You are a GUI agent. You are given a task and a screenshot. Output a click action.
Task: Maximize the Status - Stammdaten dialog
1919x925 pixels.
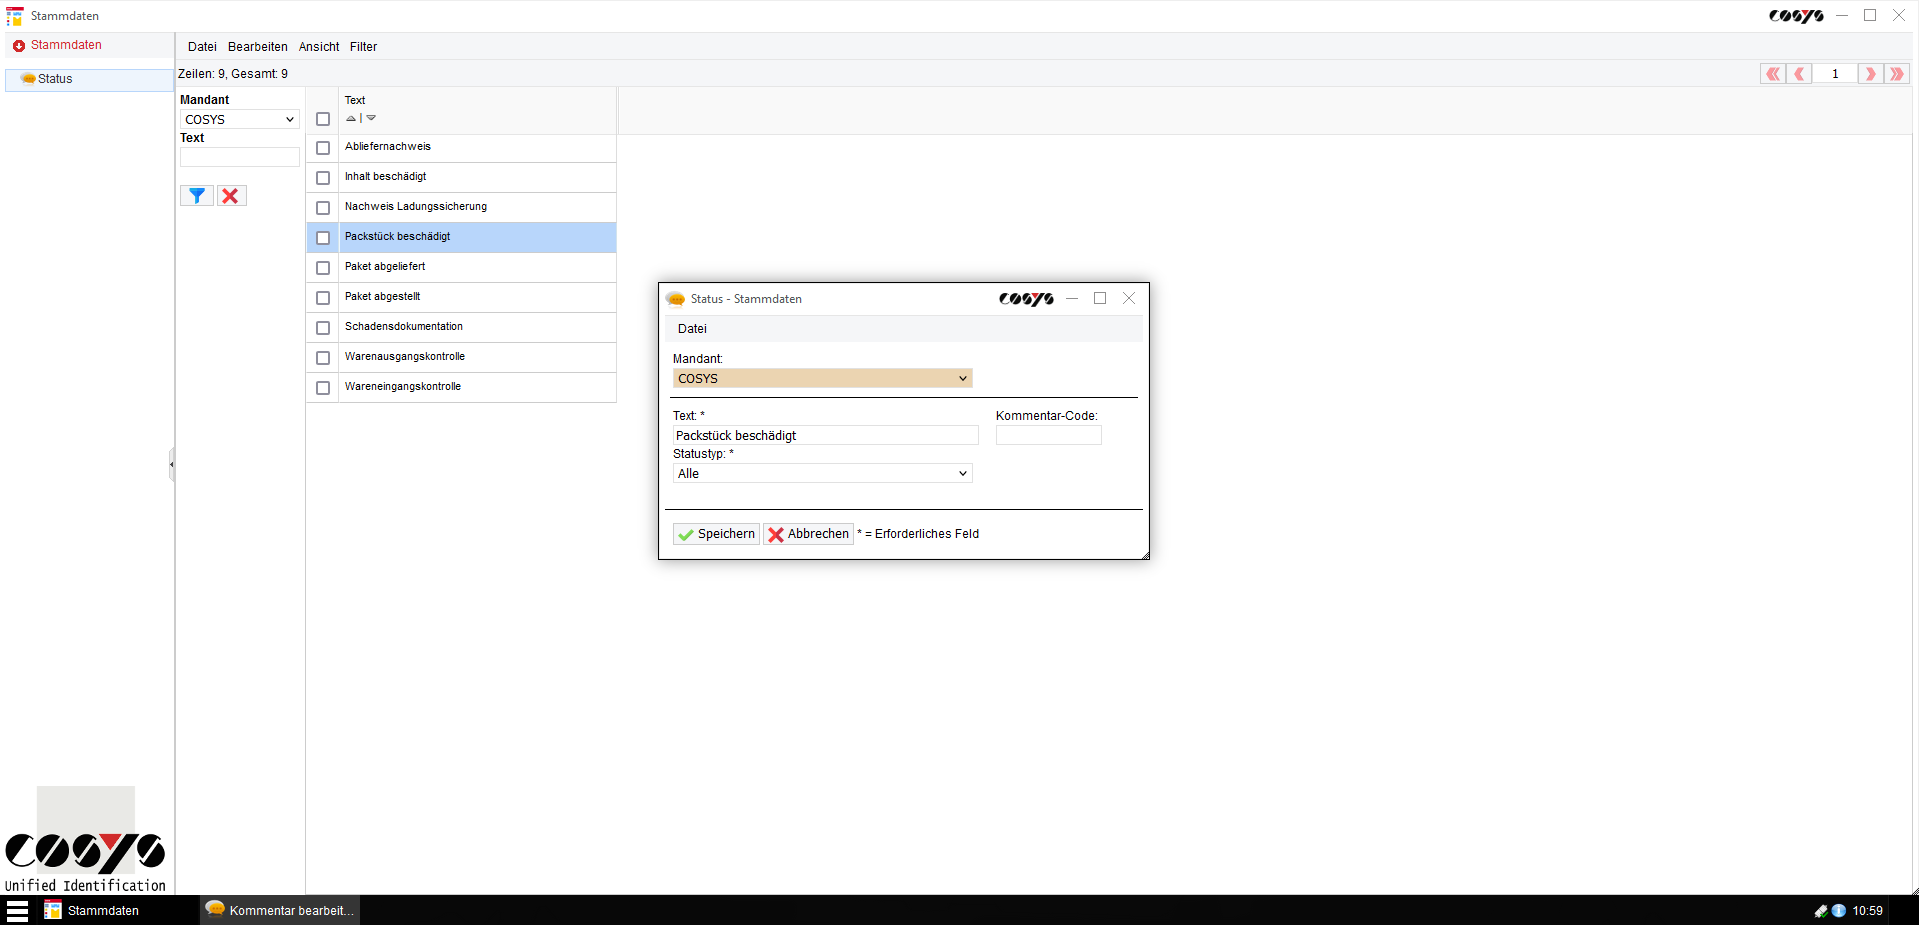1100,298
